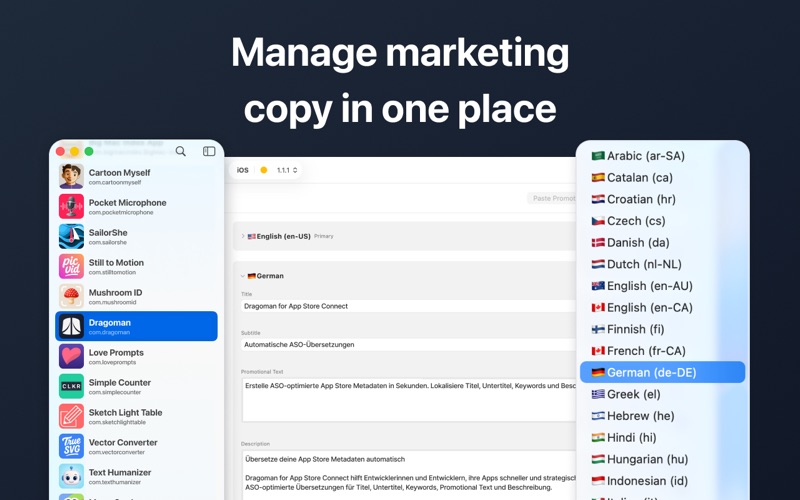Choose Arabic (ar-SA) from language list
Image resolution: width=800 pixels, height=500 pixels.
coord(662,156)
